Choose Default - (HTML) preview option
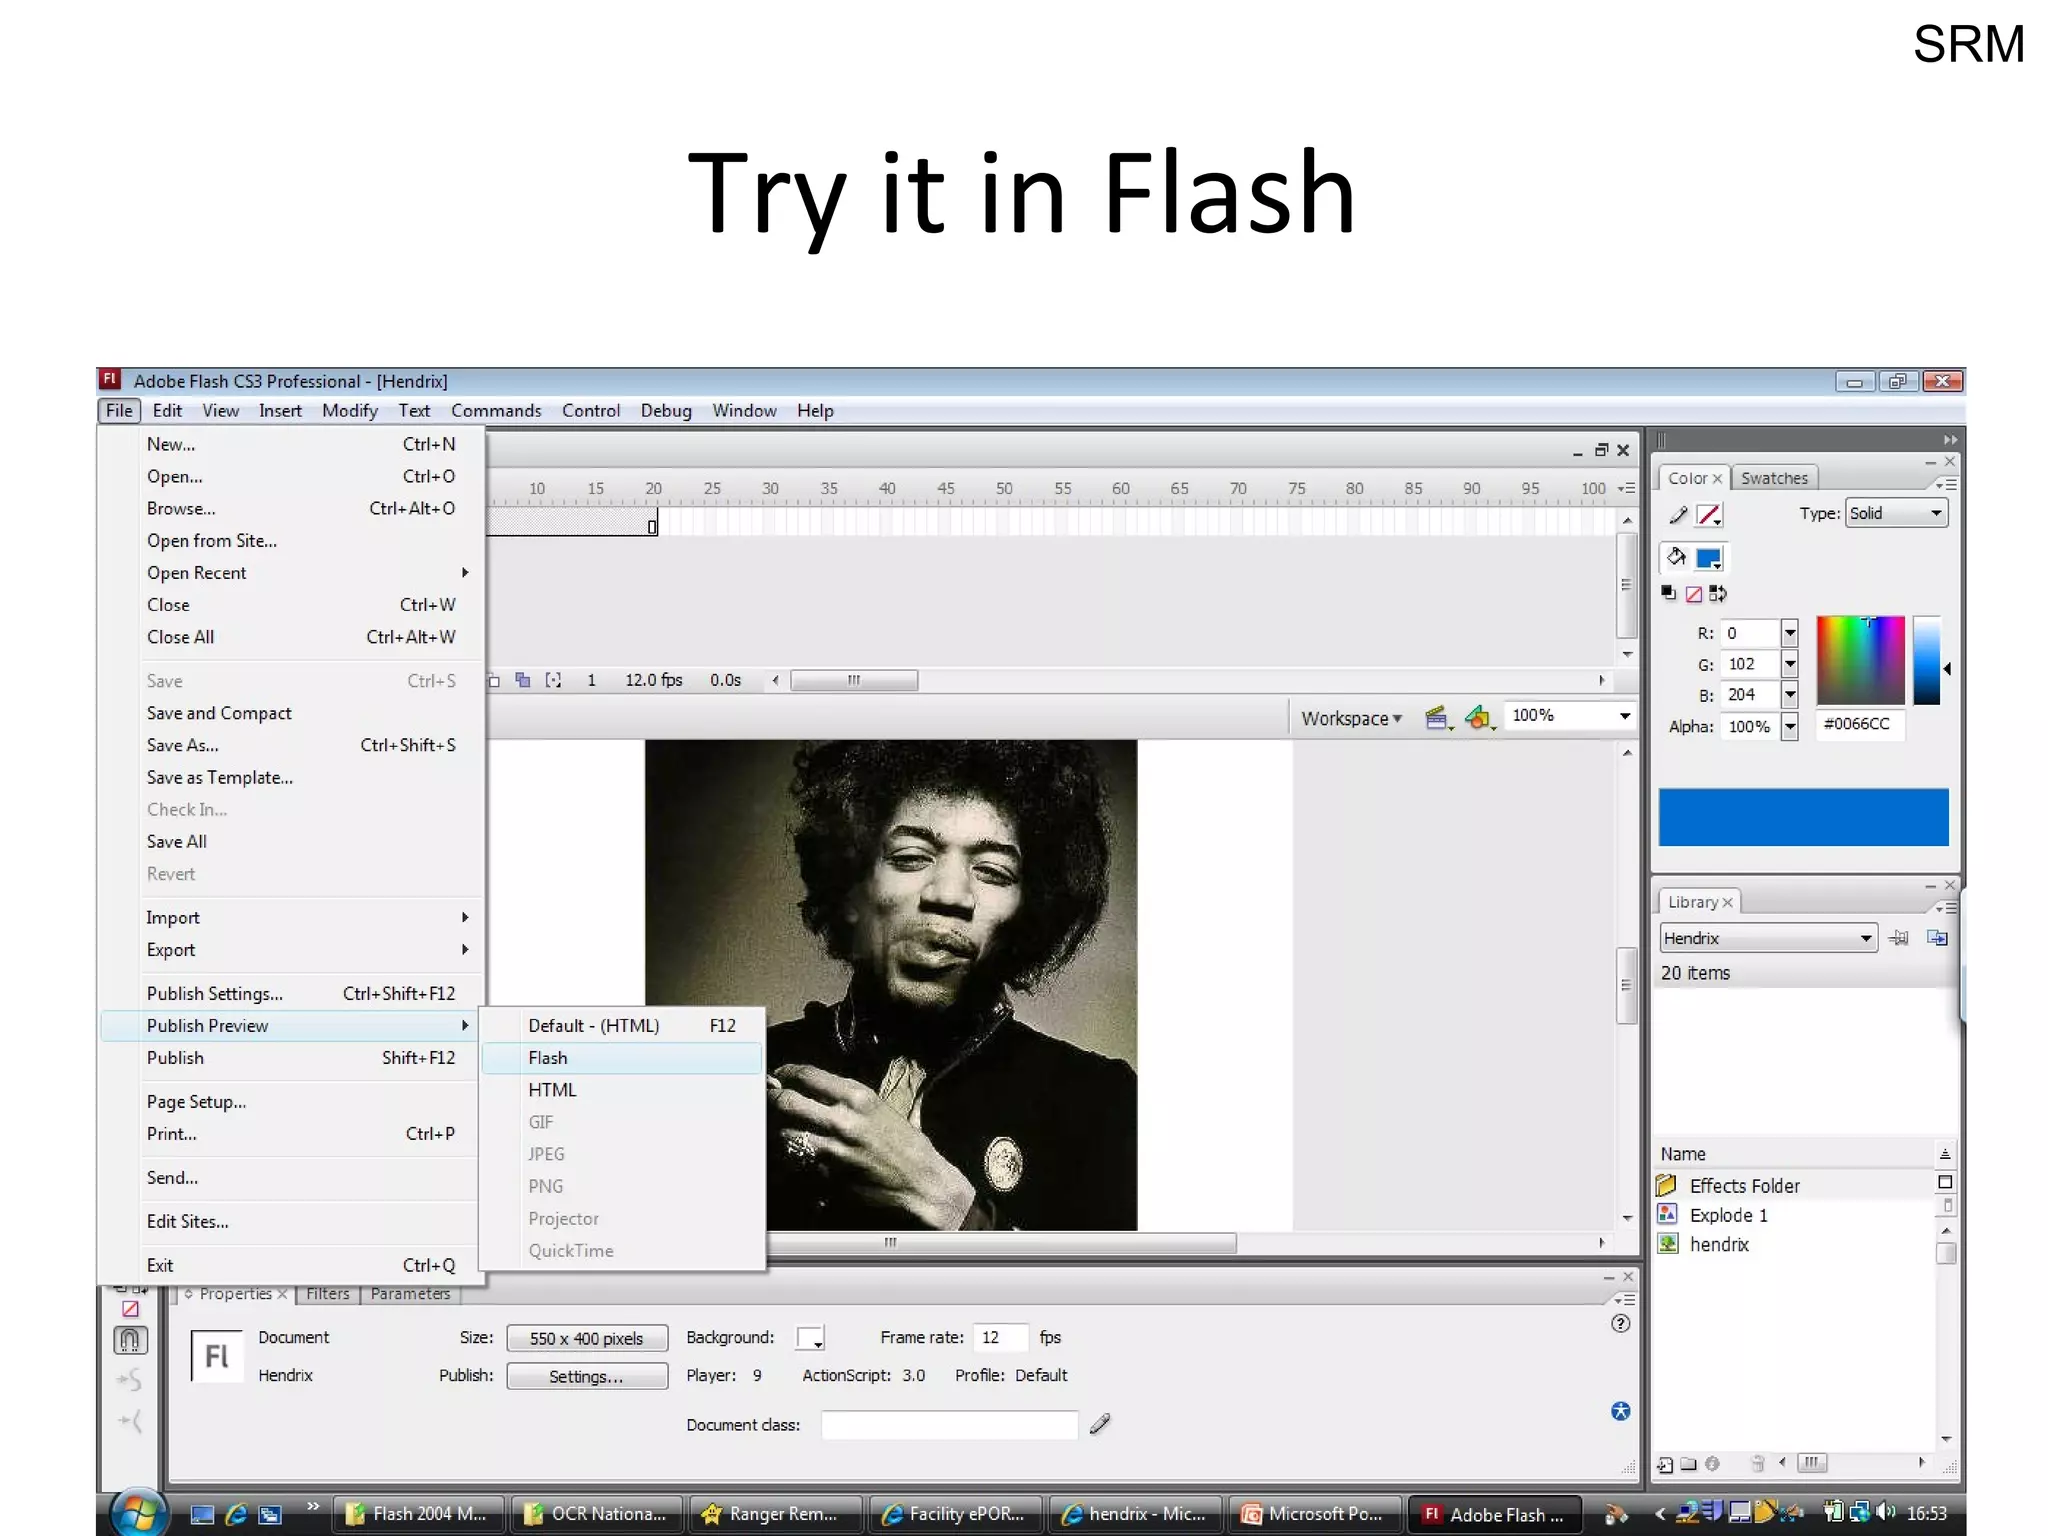The image size is (2048, 1536). 622,1026
